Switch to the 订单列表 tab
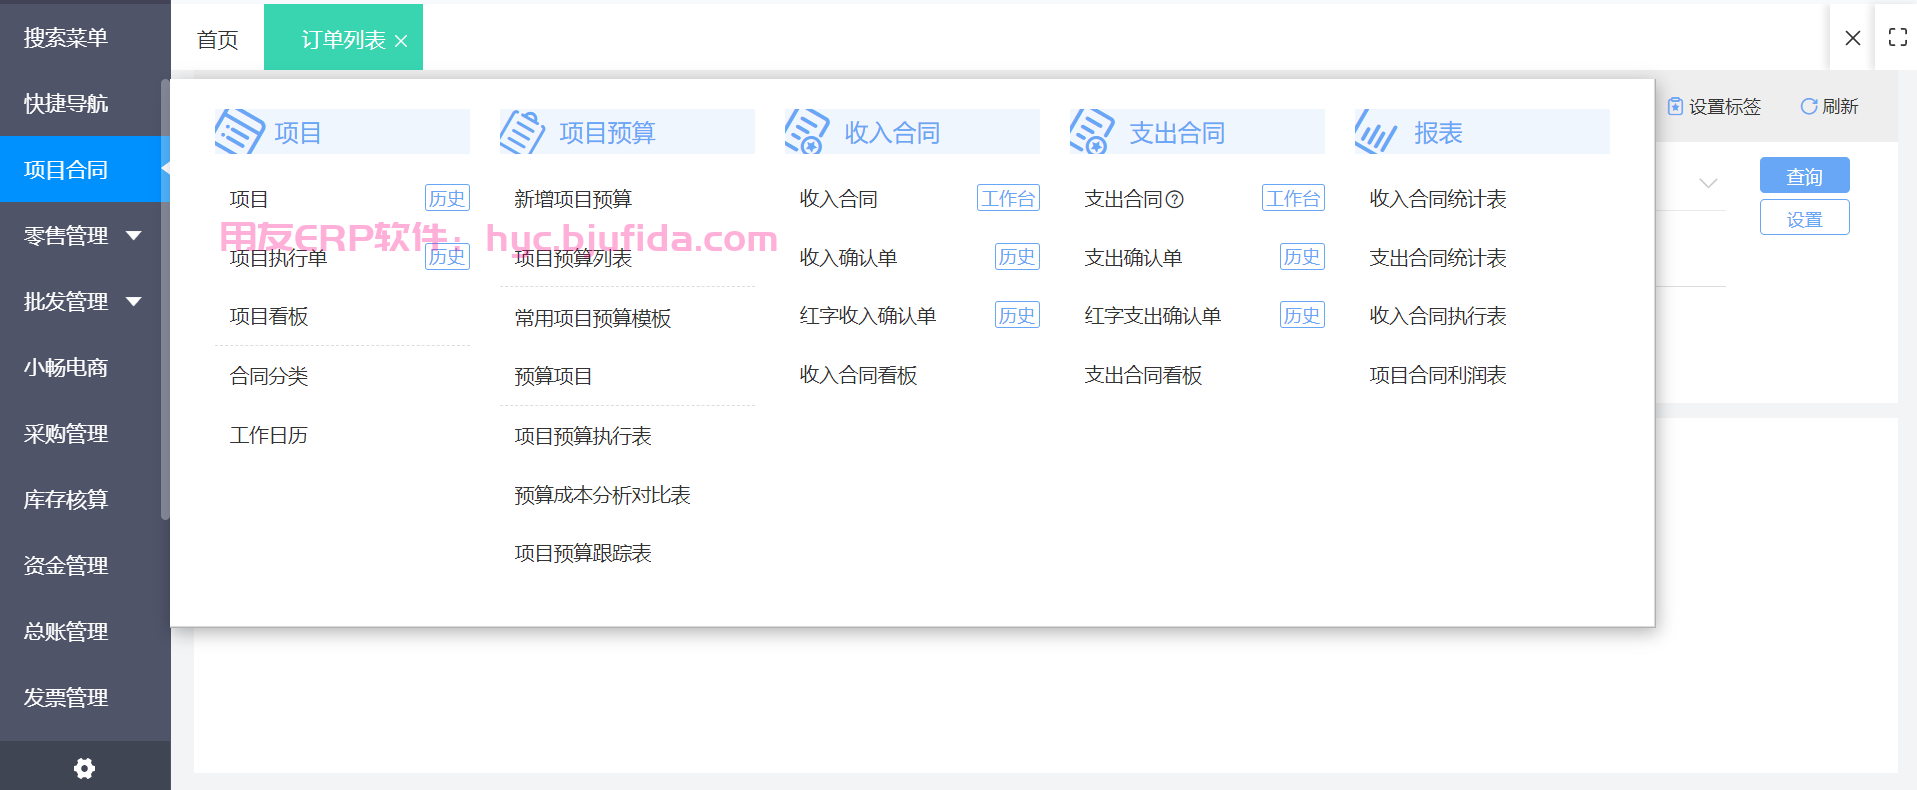The image size is (1917, 790). (x=343, y=39)
